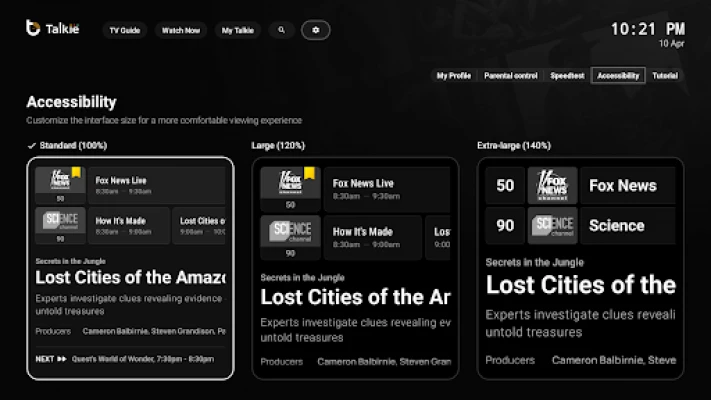This screenshot has height=400, width=711.
Task: Switch to the Speedtest tab
Action: pos(567,76)
